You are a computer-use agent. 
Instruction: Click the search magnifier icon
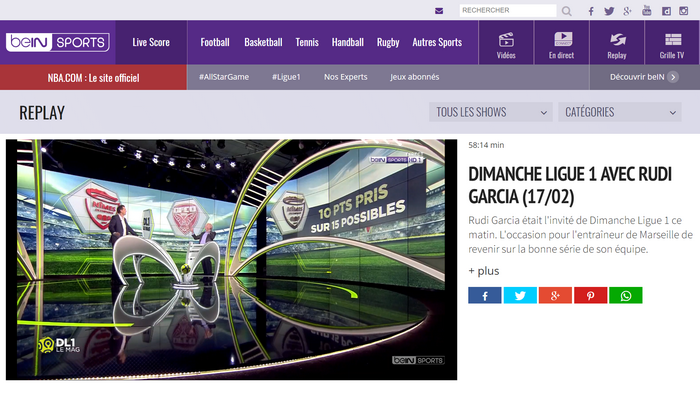click(x=567, y=11)
